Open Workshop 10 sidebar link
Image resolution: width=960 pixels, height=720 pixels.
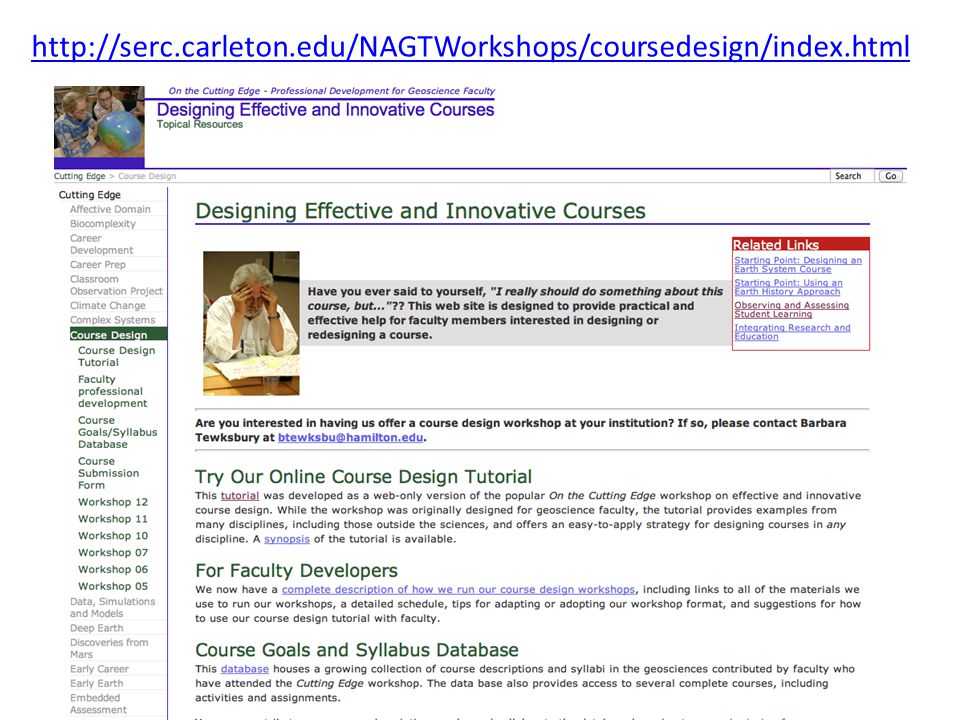point(113,536)
